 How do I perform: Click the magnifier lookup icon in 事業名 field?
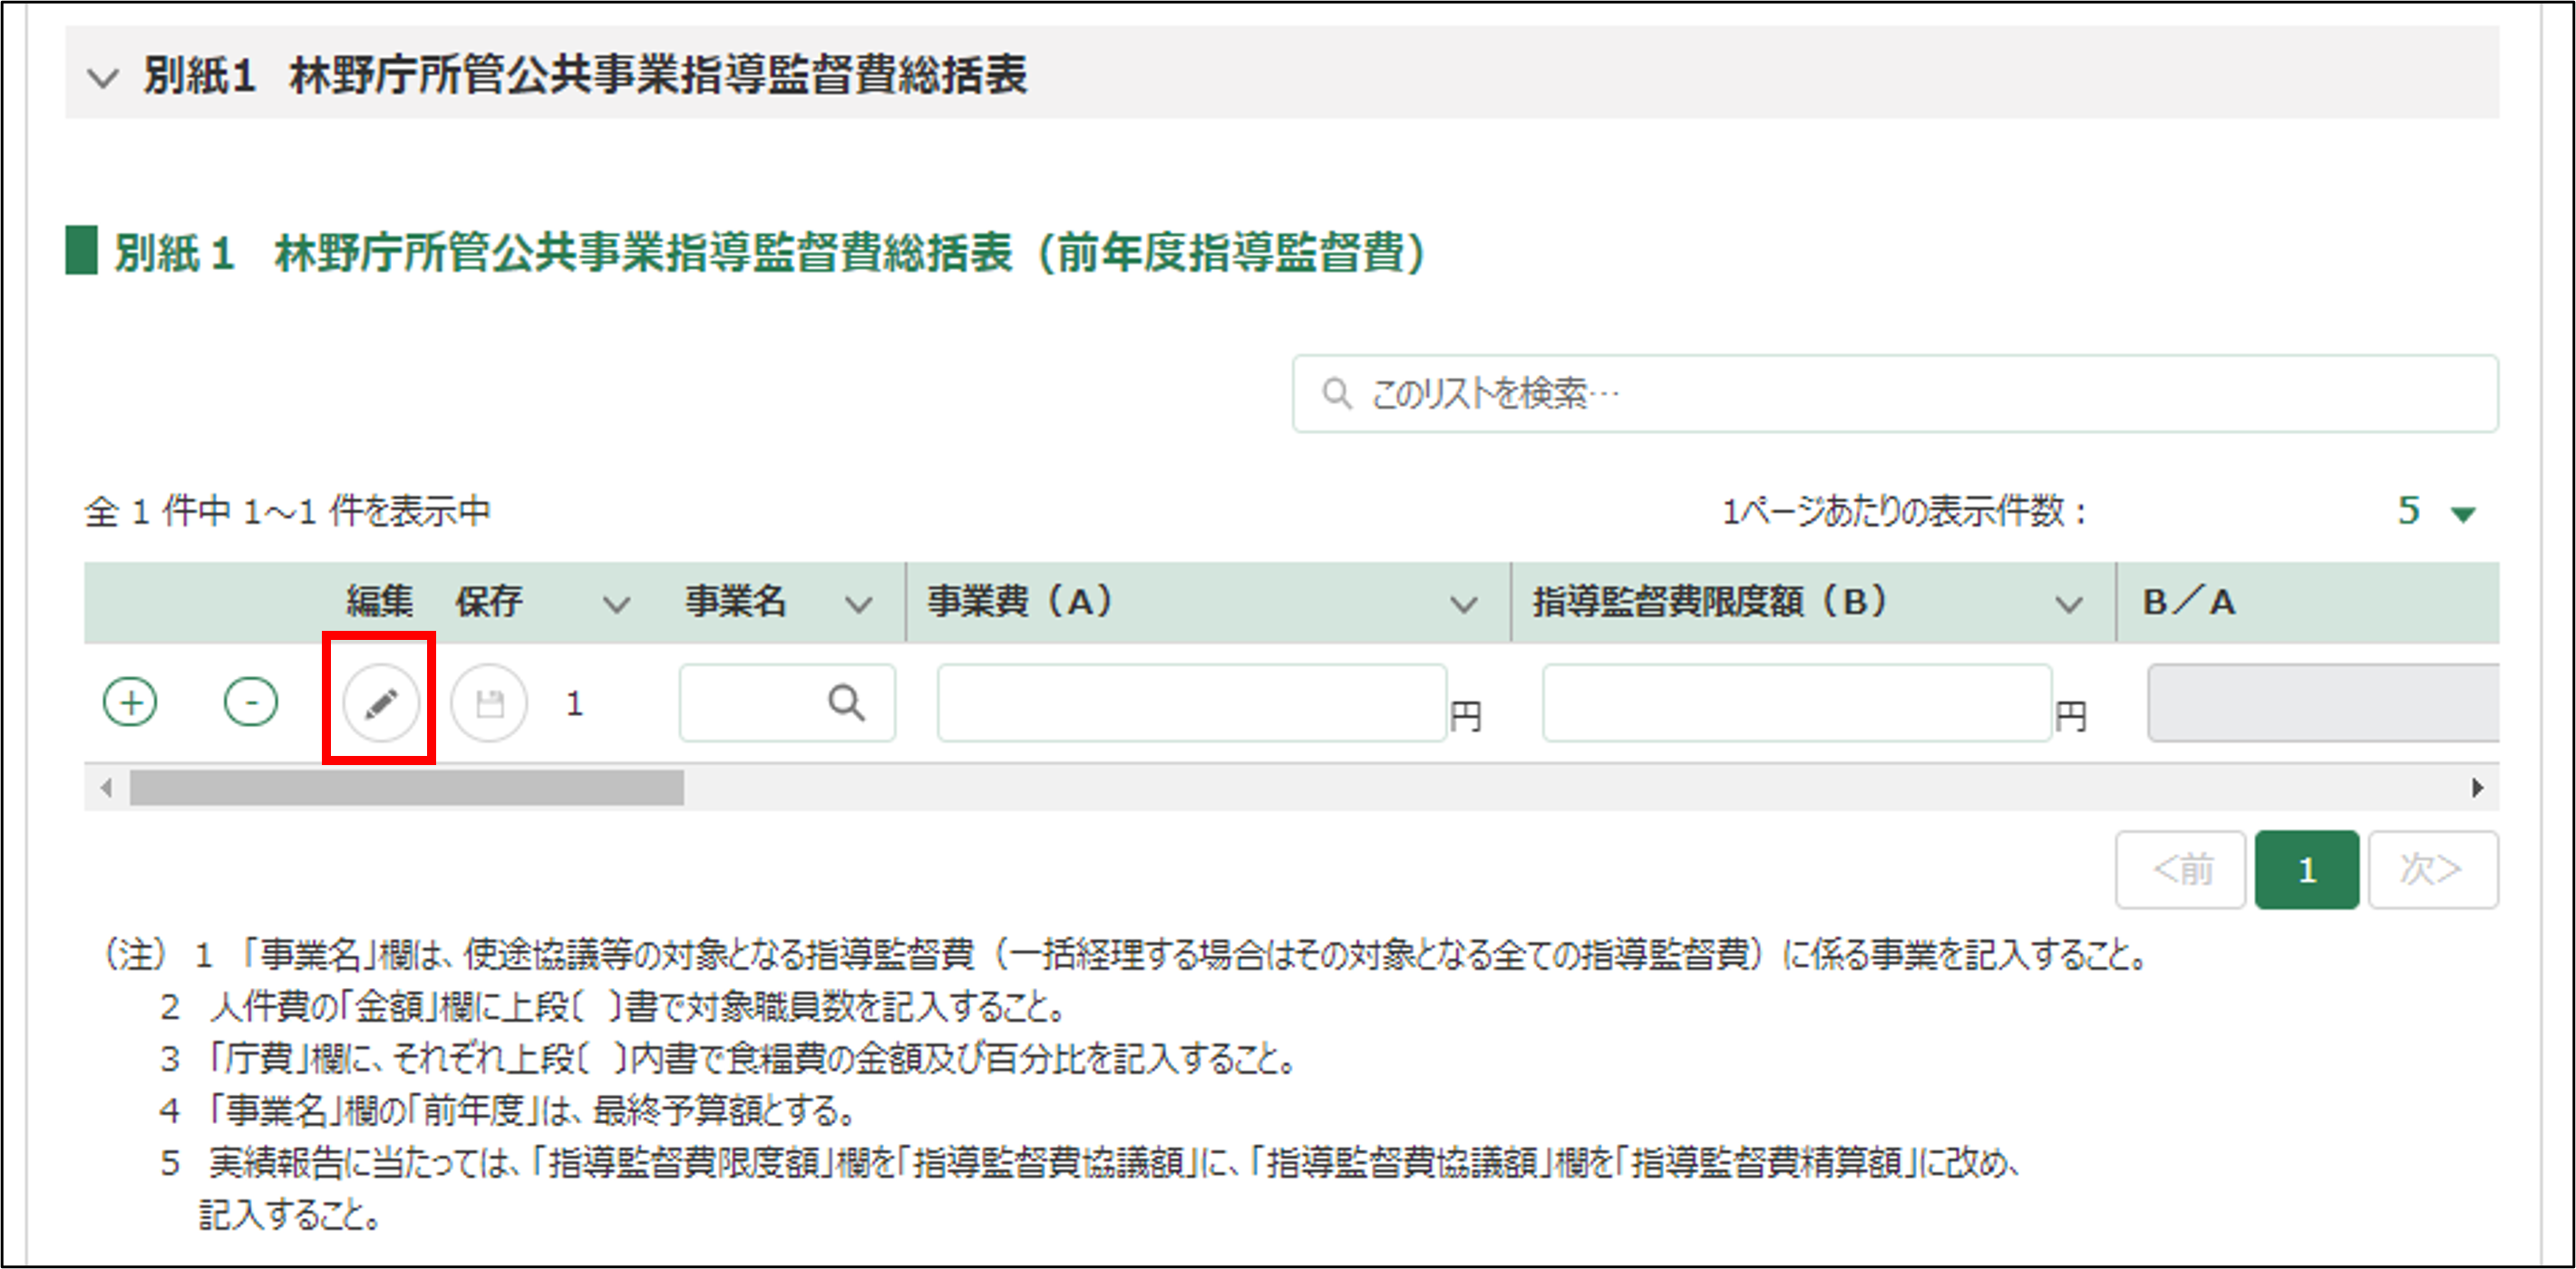(846, 703)
